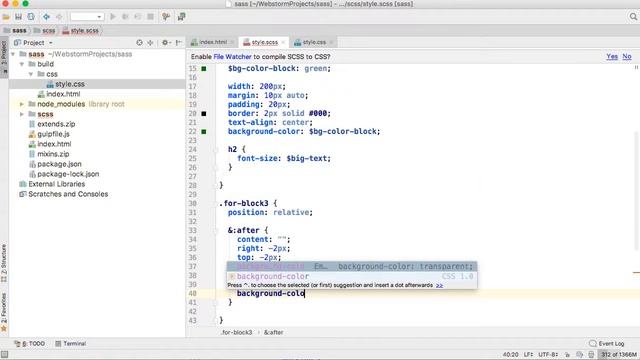The width and height of the screenshot is (640, 360).
Task: Click the Open folder toolbar icon
Action: coord(6,17)
